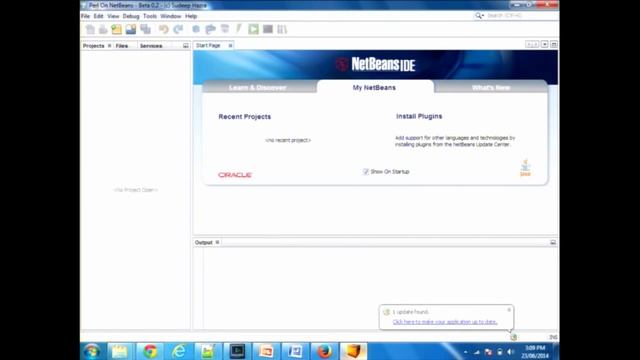Viewport: 640px width, 360px height.
Task: Maximize the editor window with the corner button
Action: (x=554, y=44)
